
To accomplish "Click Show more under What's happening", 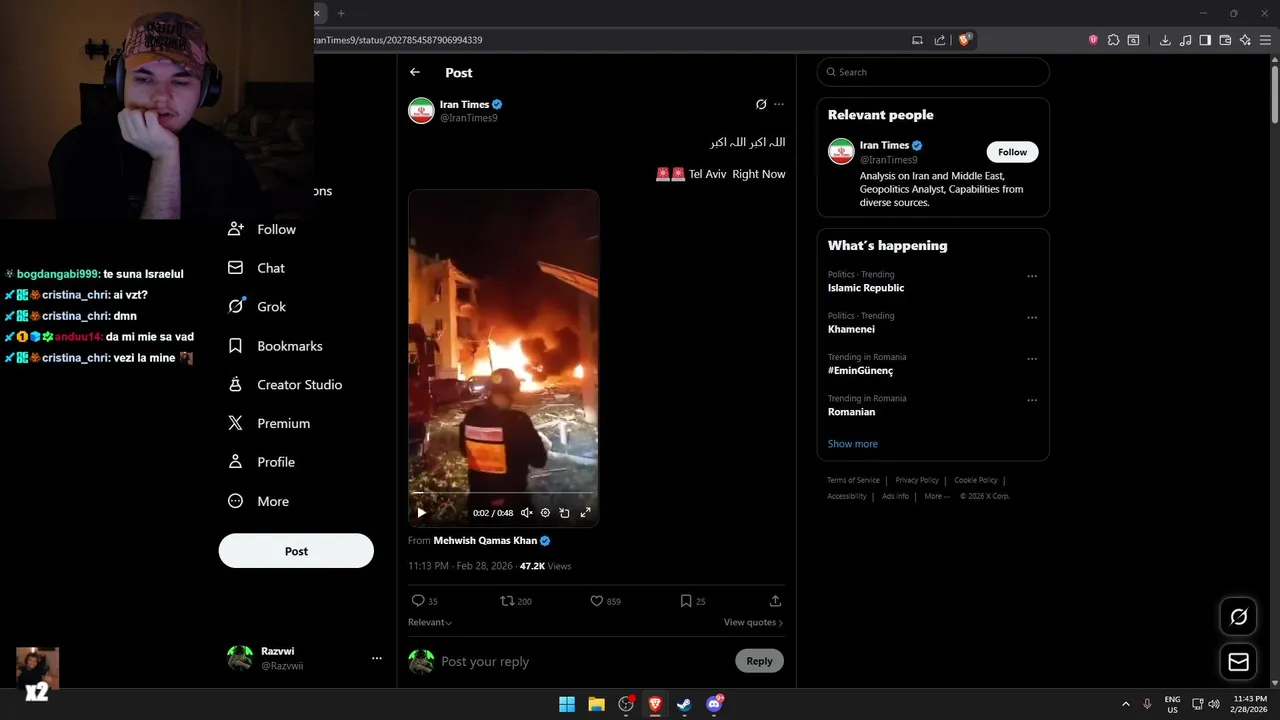I will [853, 444].
